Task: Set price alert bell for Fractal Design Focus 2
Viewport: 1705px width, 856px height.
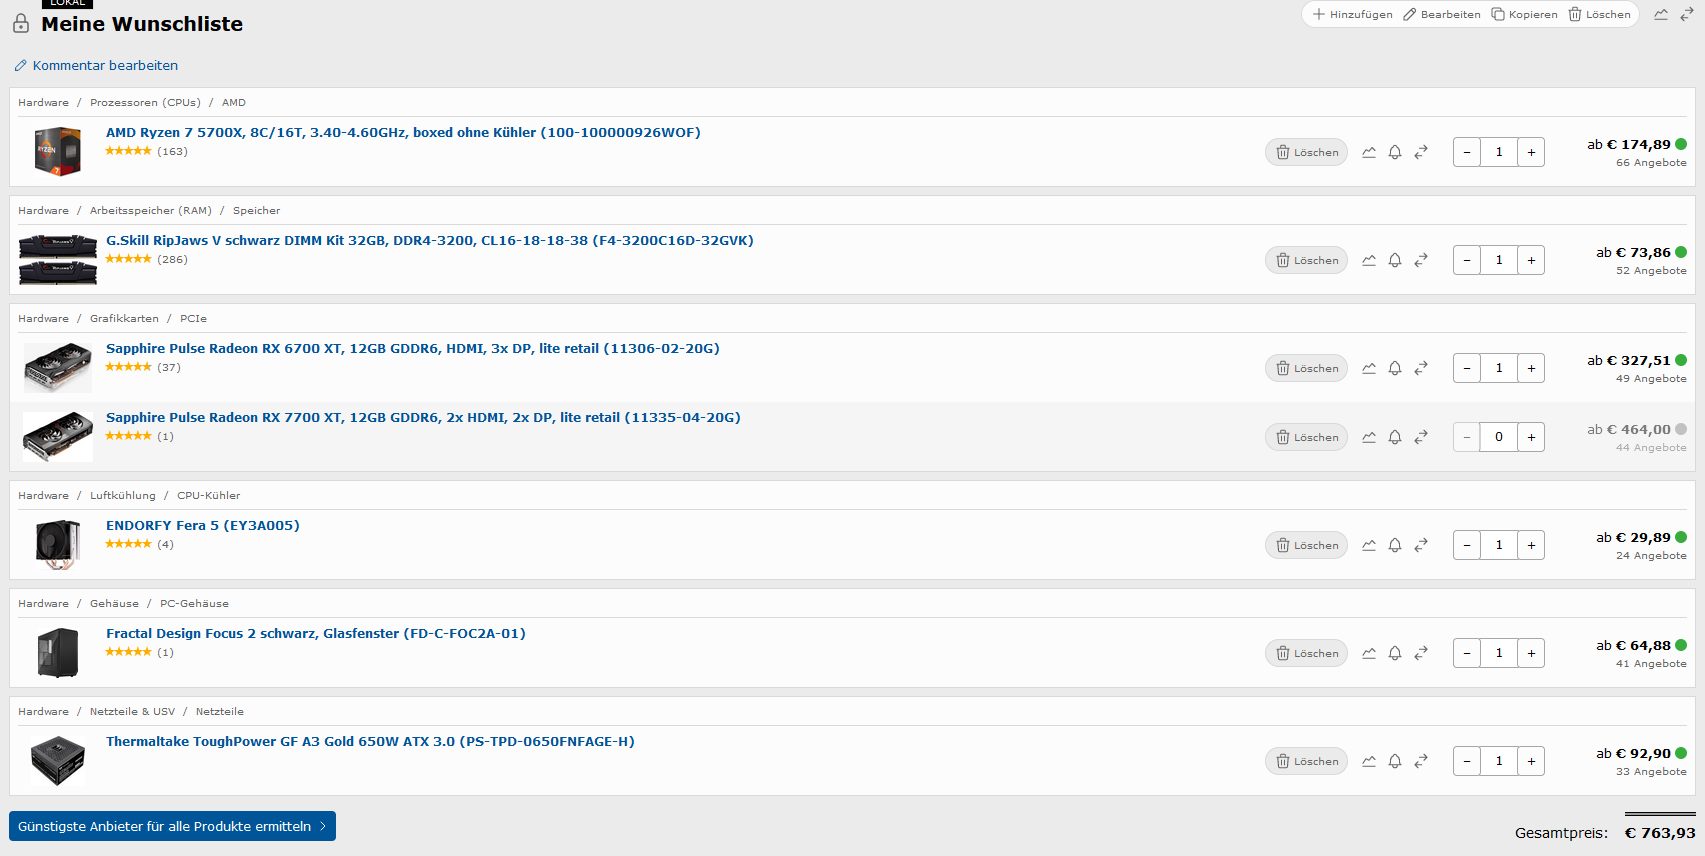Action: (1395, 653)
